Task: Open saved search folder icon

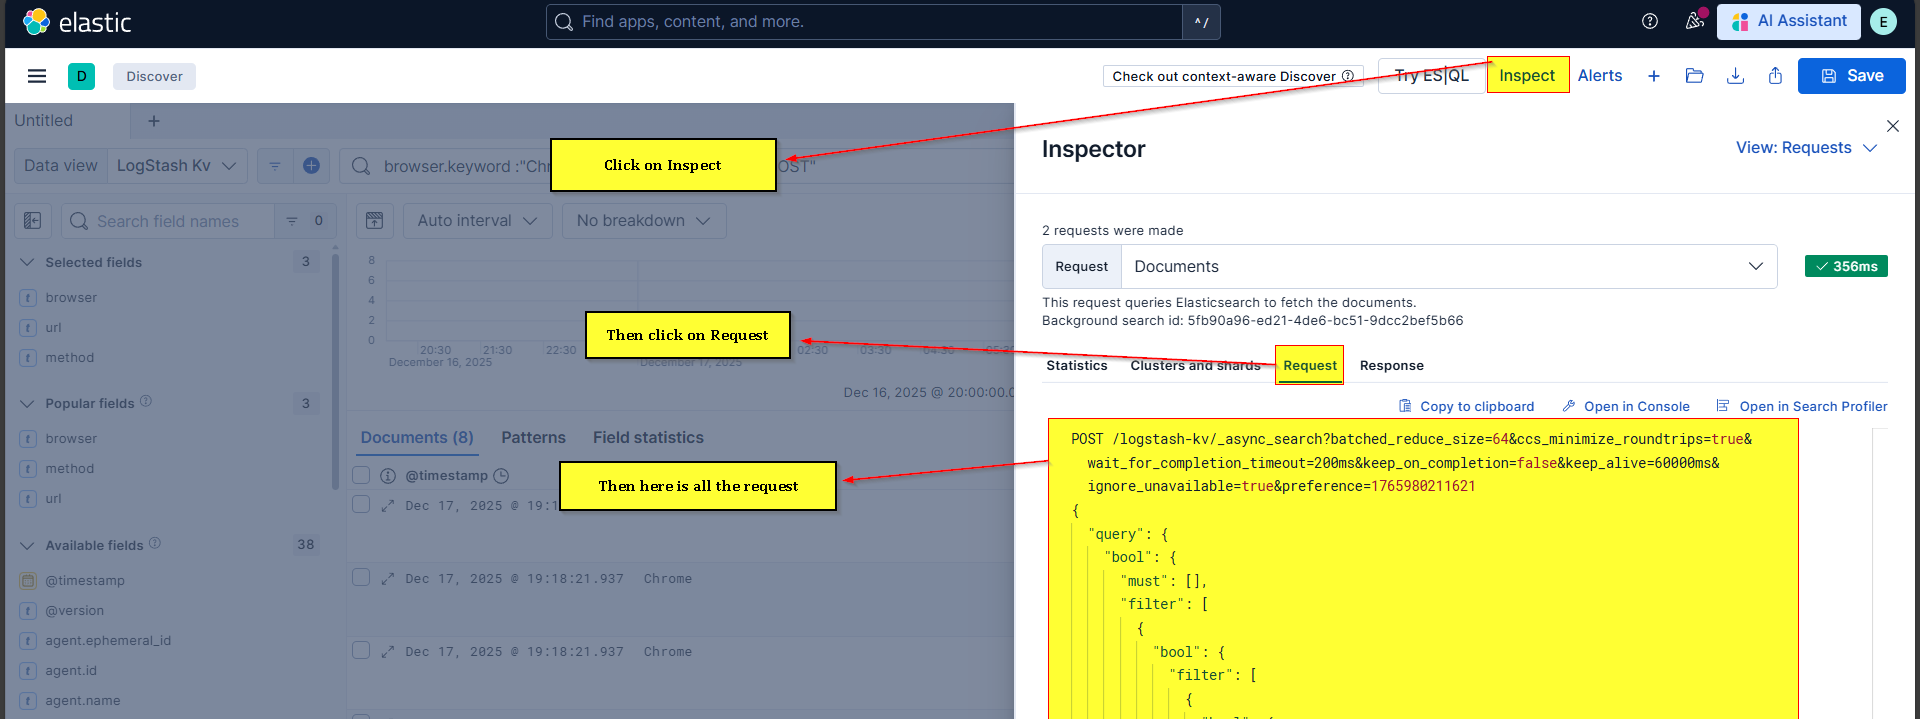Action: (x=1694, y=76)
